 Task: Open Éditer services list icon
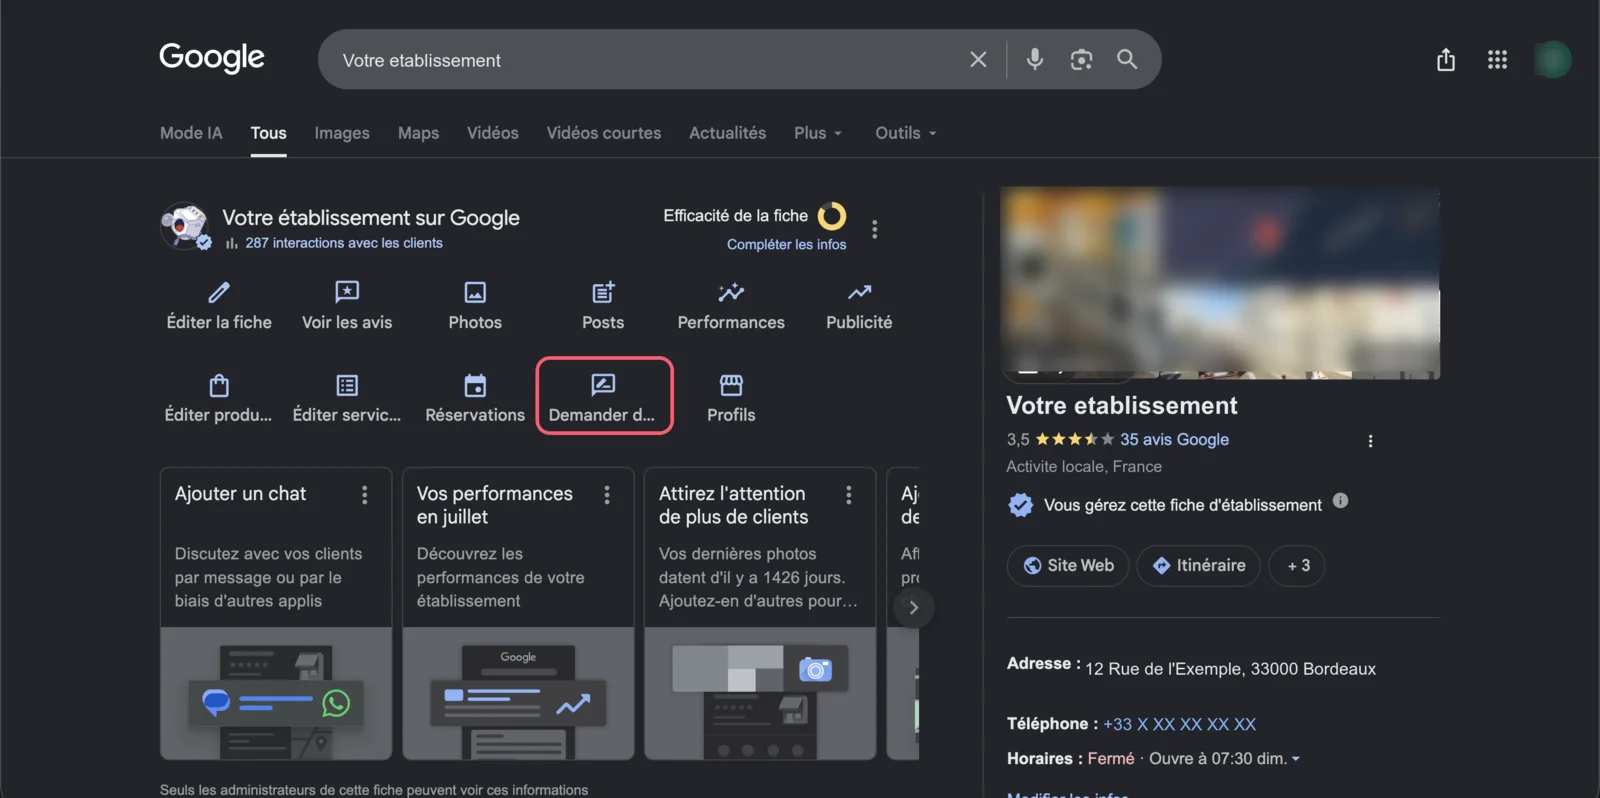click(347, 385)
